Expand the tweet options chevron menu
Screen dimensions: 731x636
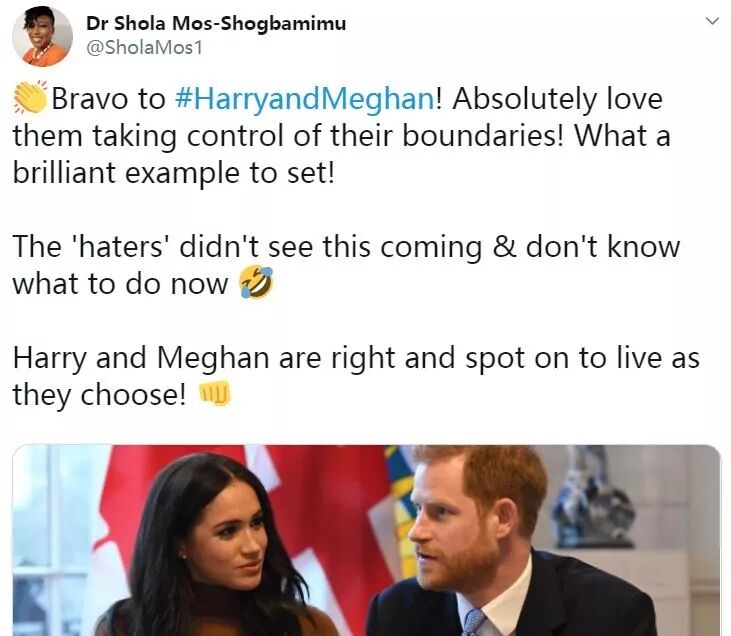711,21
